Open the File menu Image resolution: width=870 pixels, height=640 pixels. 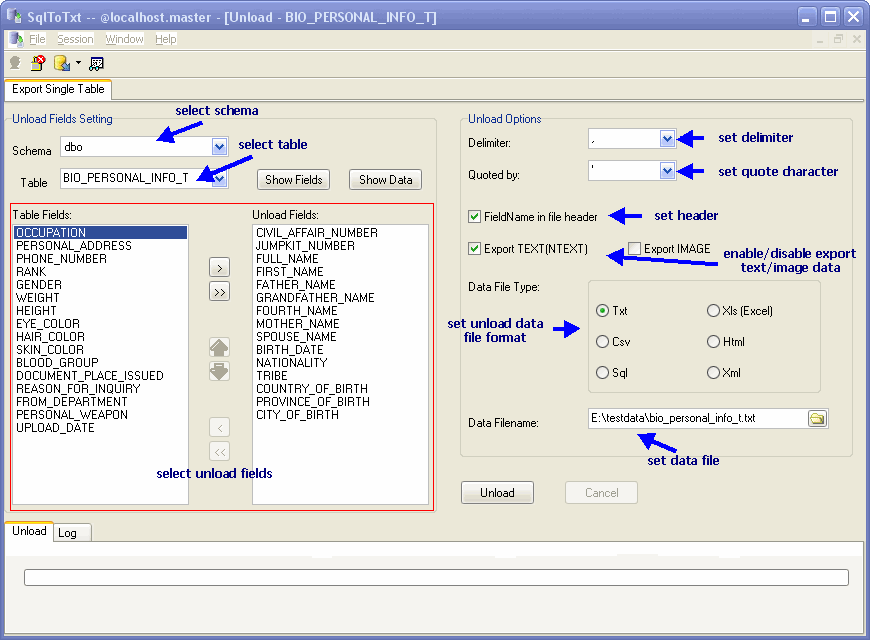coord(37,39)
